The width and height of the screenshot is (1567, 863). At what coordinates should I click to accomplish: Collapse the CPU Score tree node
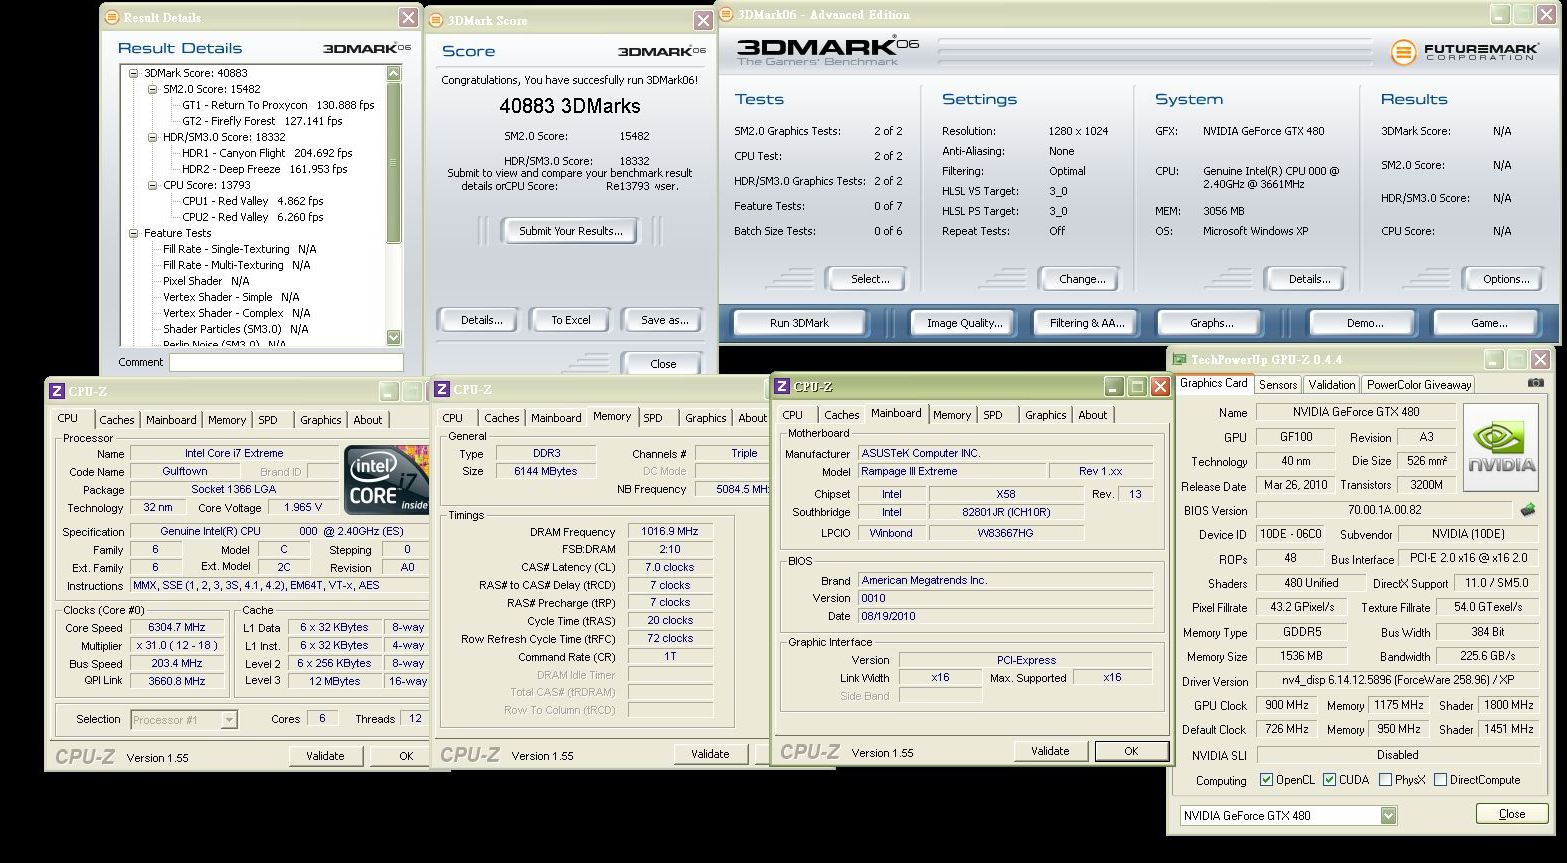pos(152,185)
